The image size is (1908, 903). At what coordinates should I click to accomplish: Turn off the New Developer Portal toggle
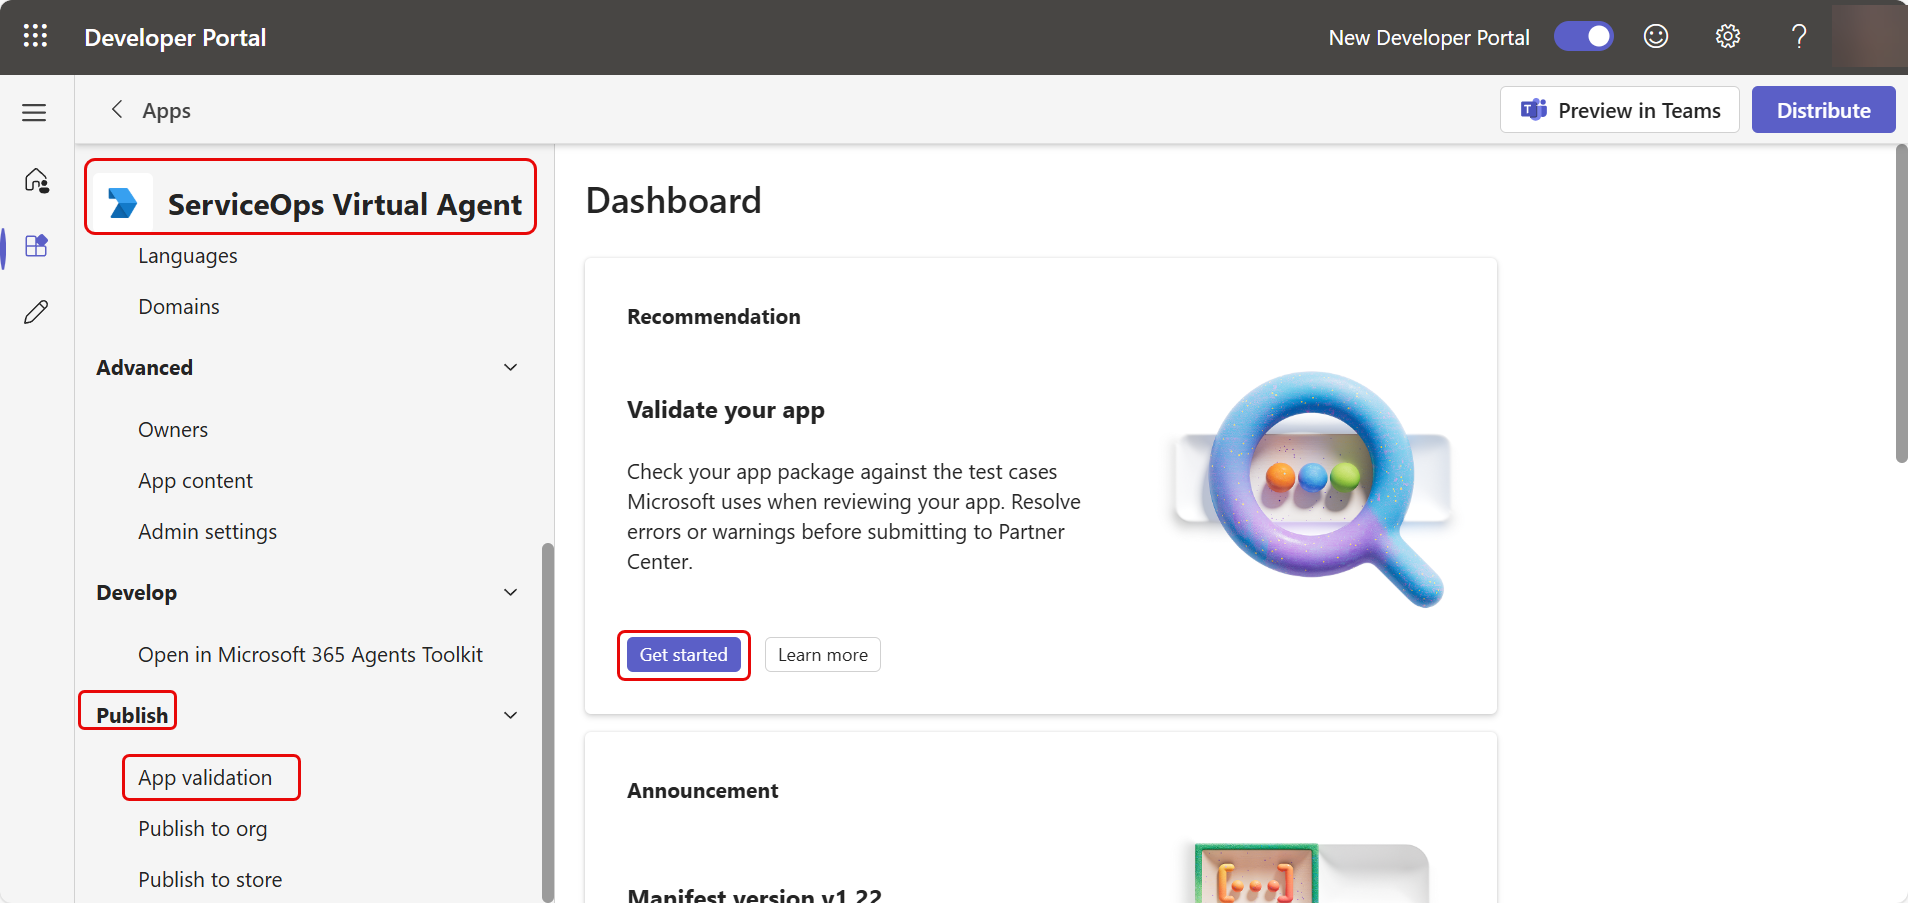1583,37
